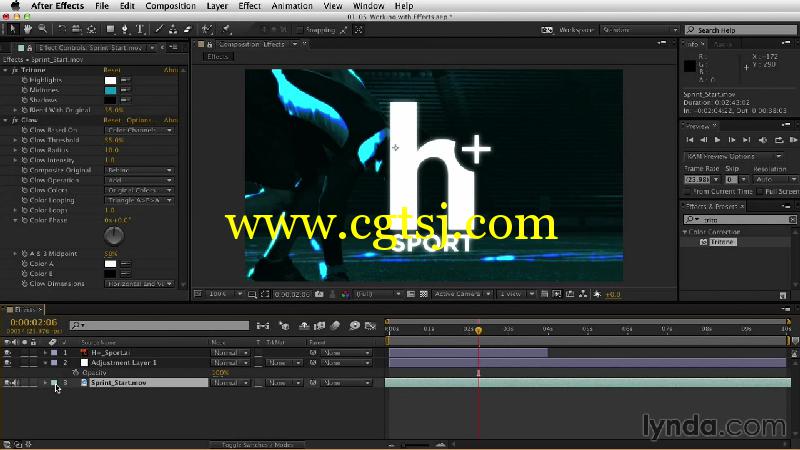Click the Midtones cyan color swatch
The height and width of the screenshot is (450, 800).
click(110, 90)
